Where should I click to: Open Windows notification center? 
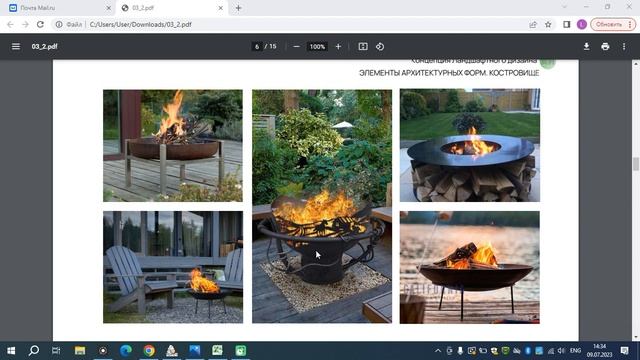pos(624,351)
